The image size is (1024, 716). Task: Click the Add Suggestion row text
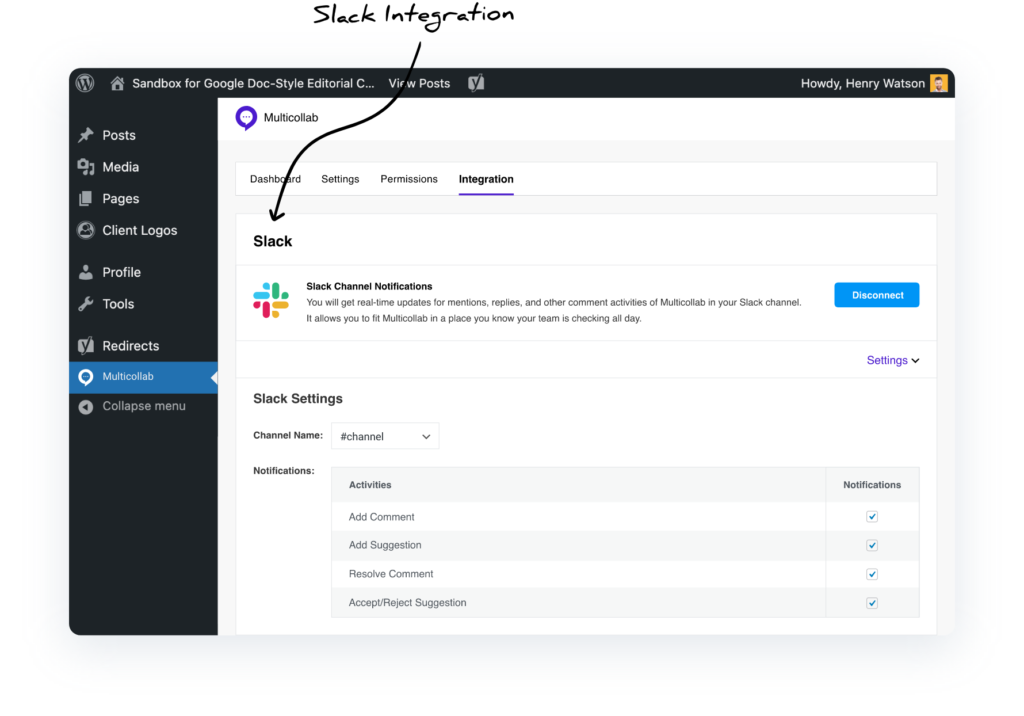pyautogui.click(x=385, y=545)
